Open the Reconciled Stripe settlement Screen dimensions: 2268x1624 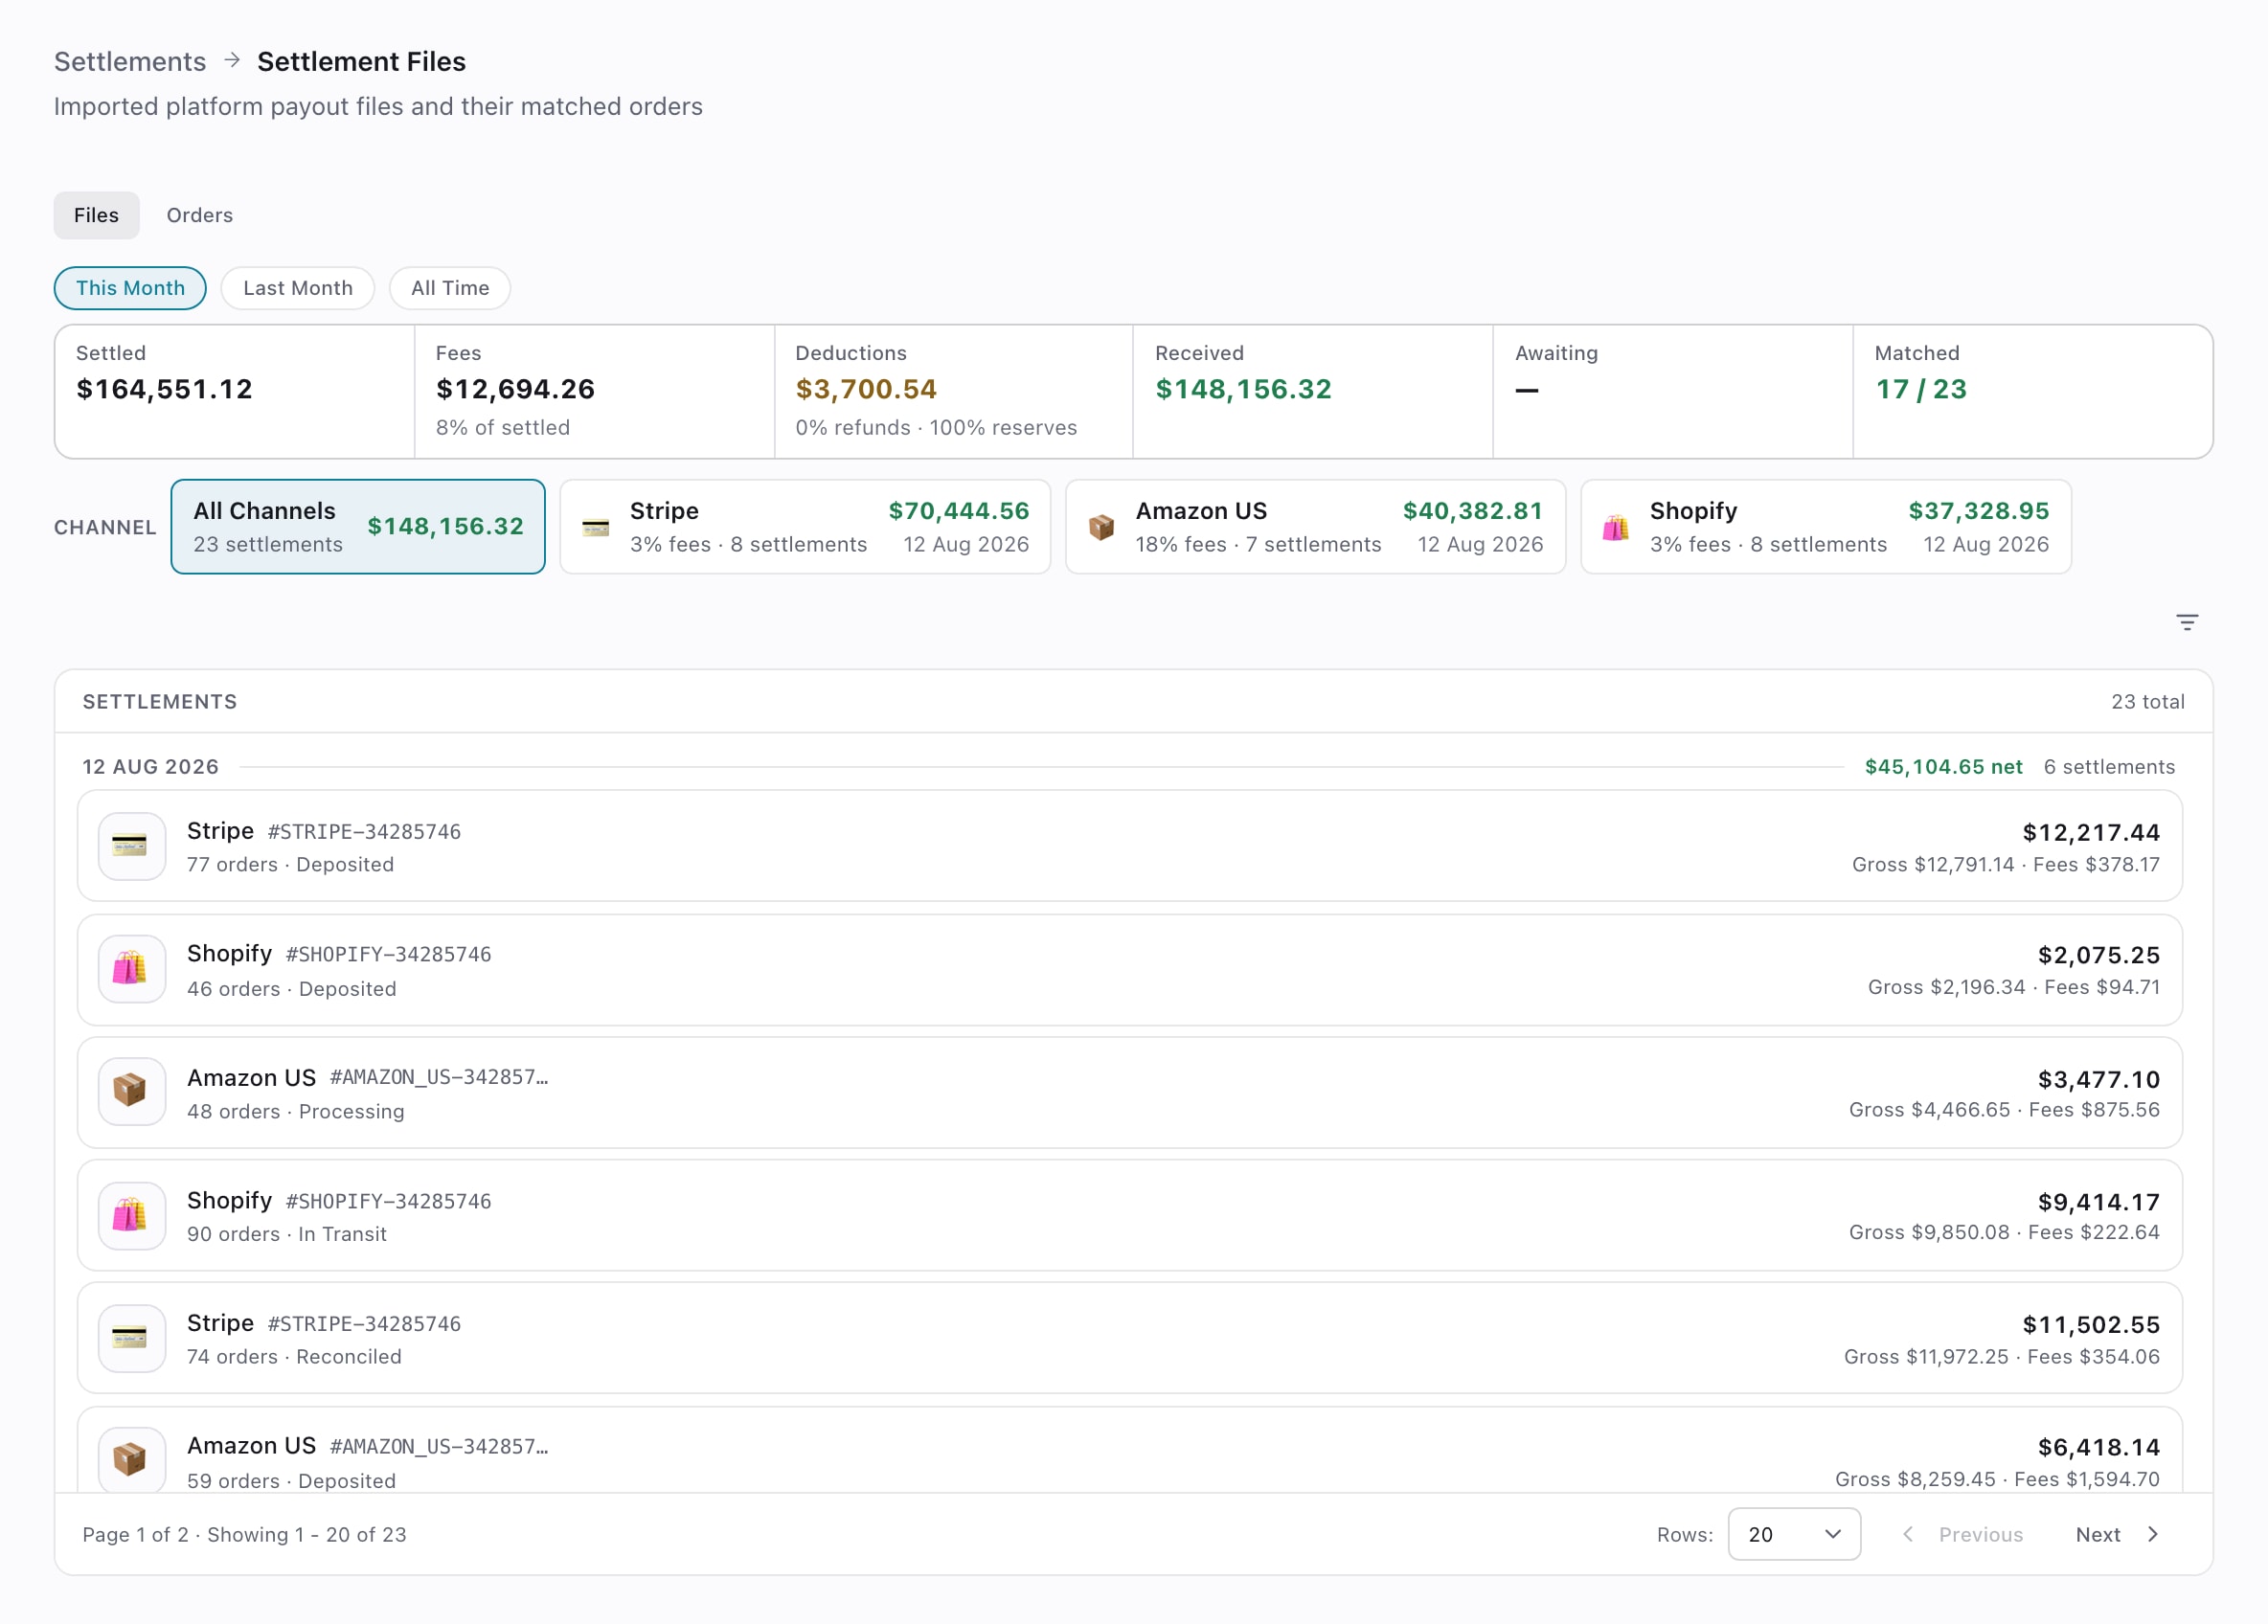1130,1338
